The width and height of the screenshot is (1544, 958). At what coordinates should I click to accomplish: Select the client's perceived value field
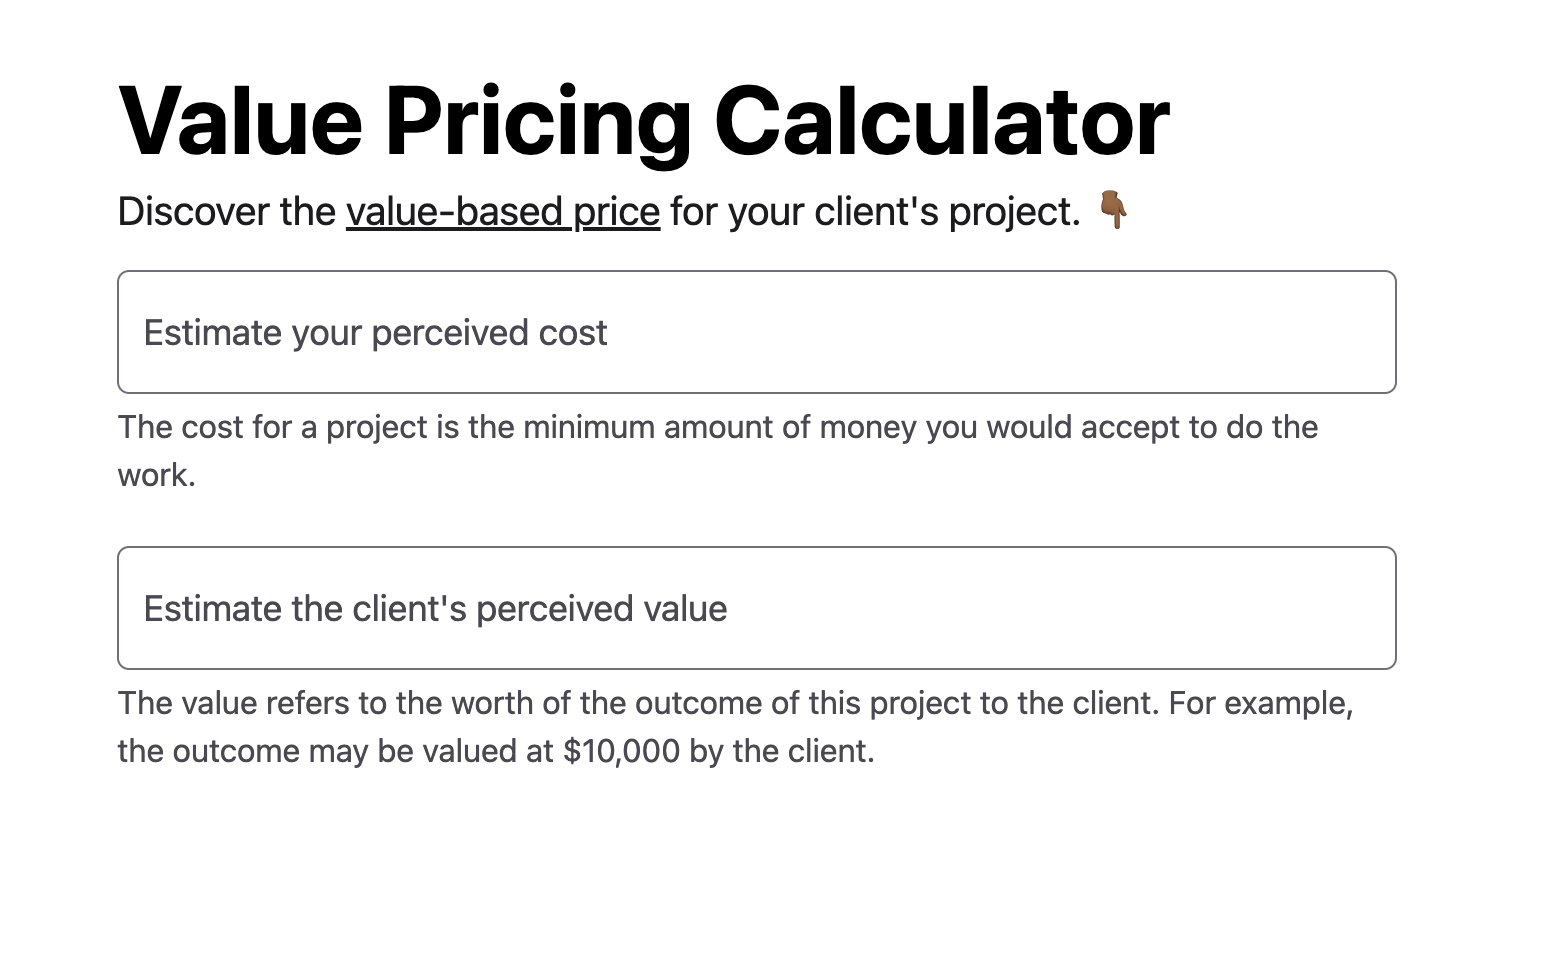click(x=757, y=607)
